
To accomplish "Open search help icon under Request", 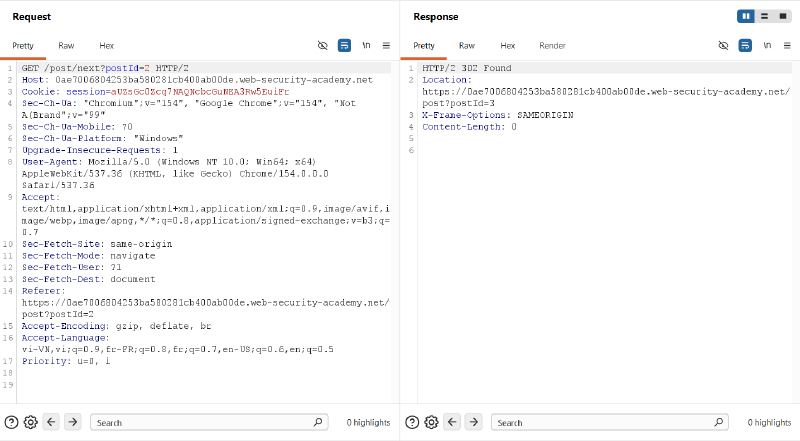I will click(11, 422).
